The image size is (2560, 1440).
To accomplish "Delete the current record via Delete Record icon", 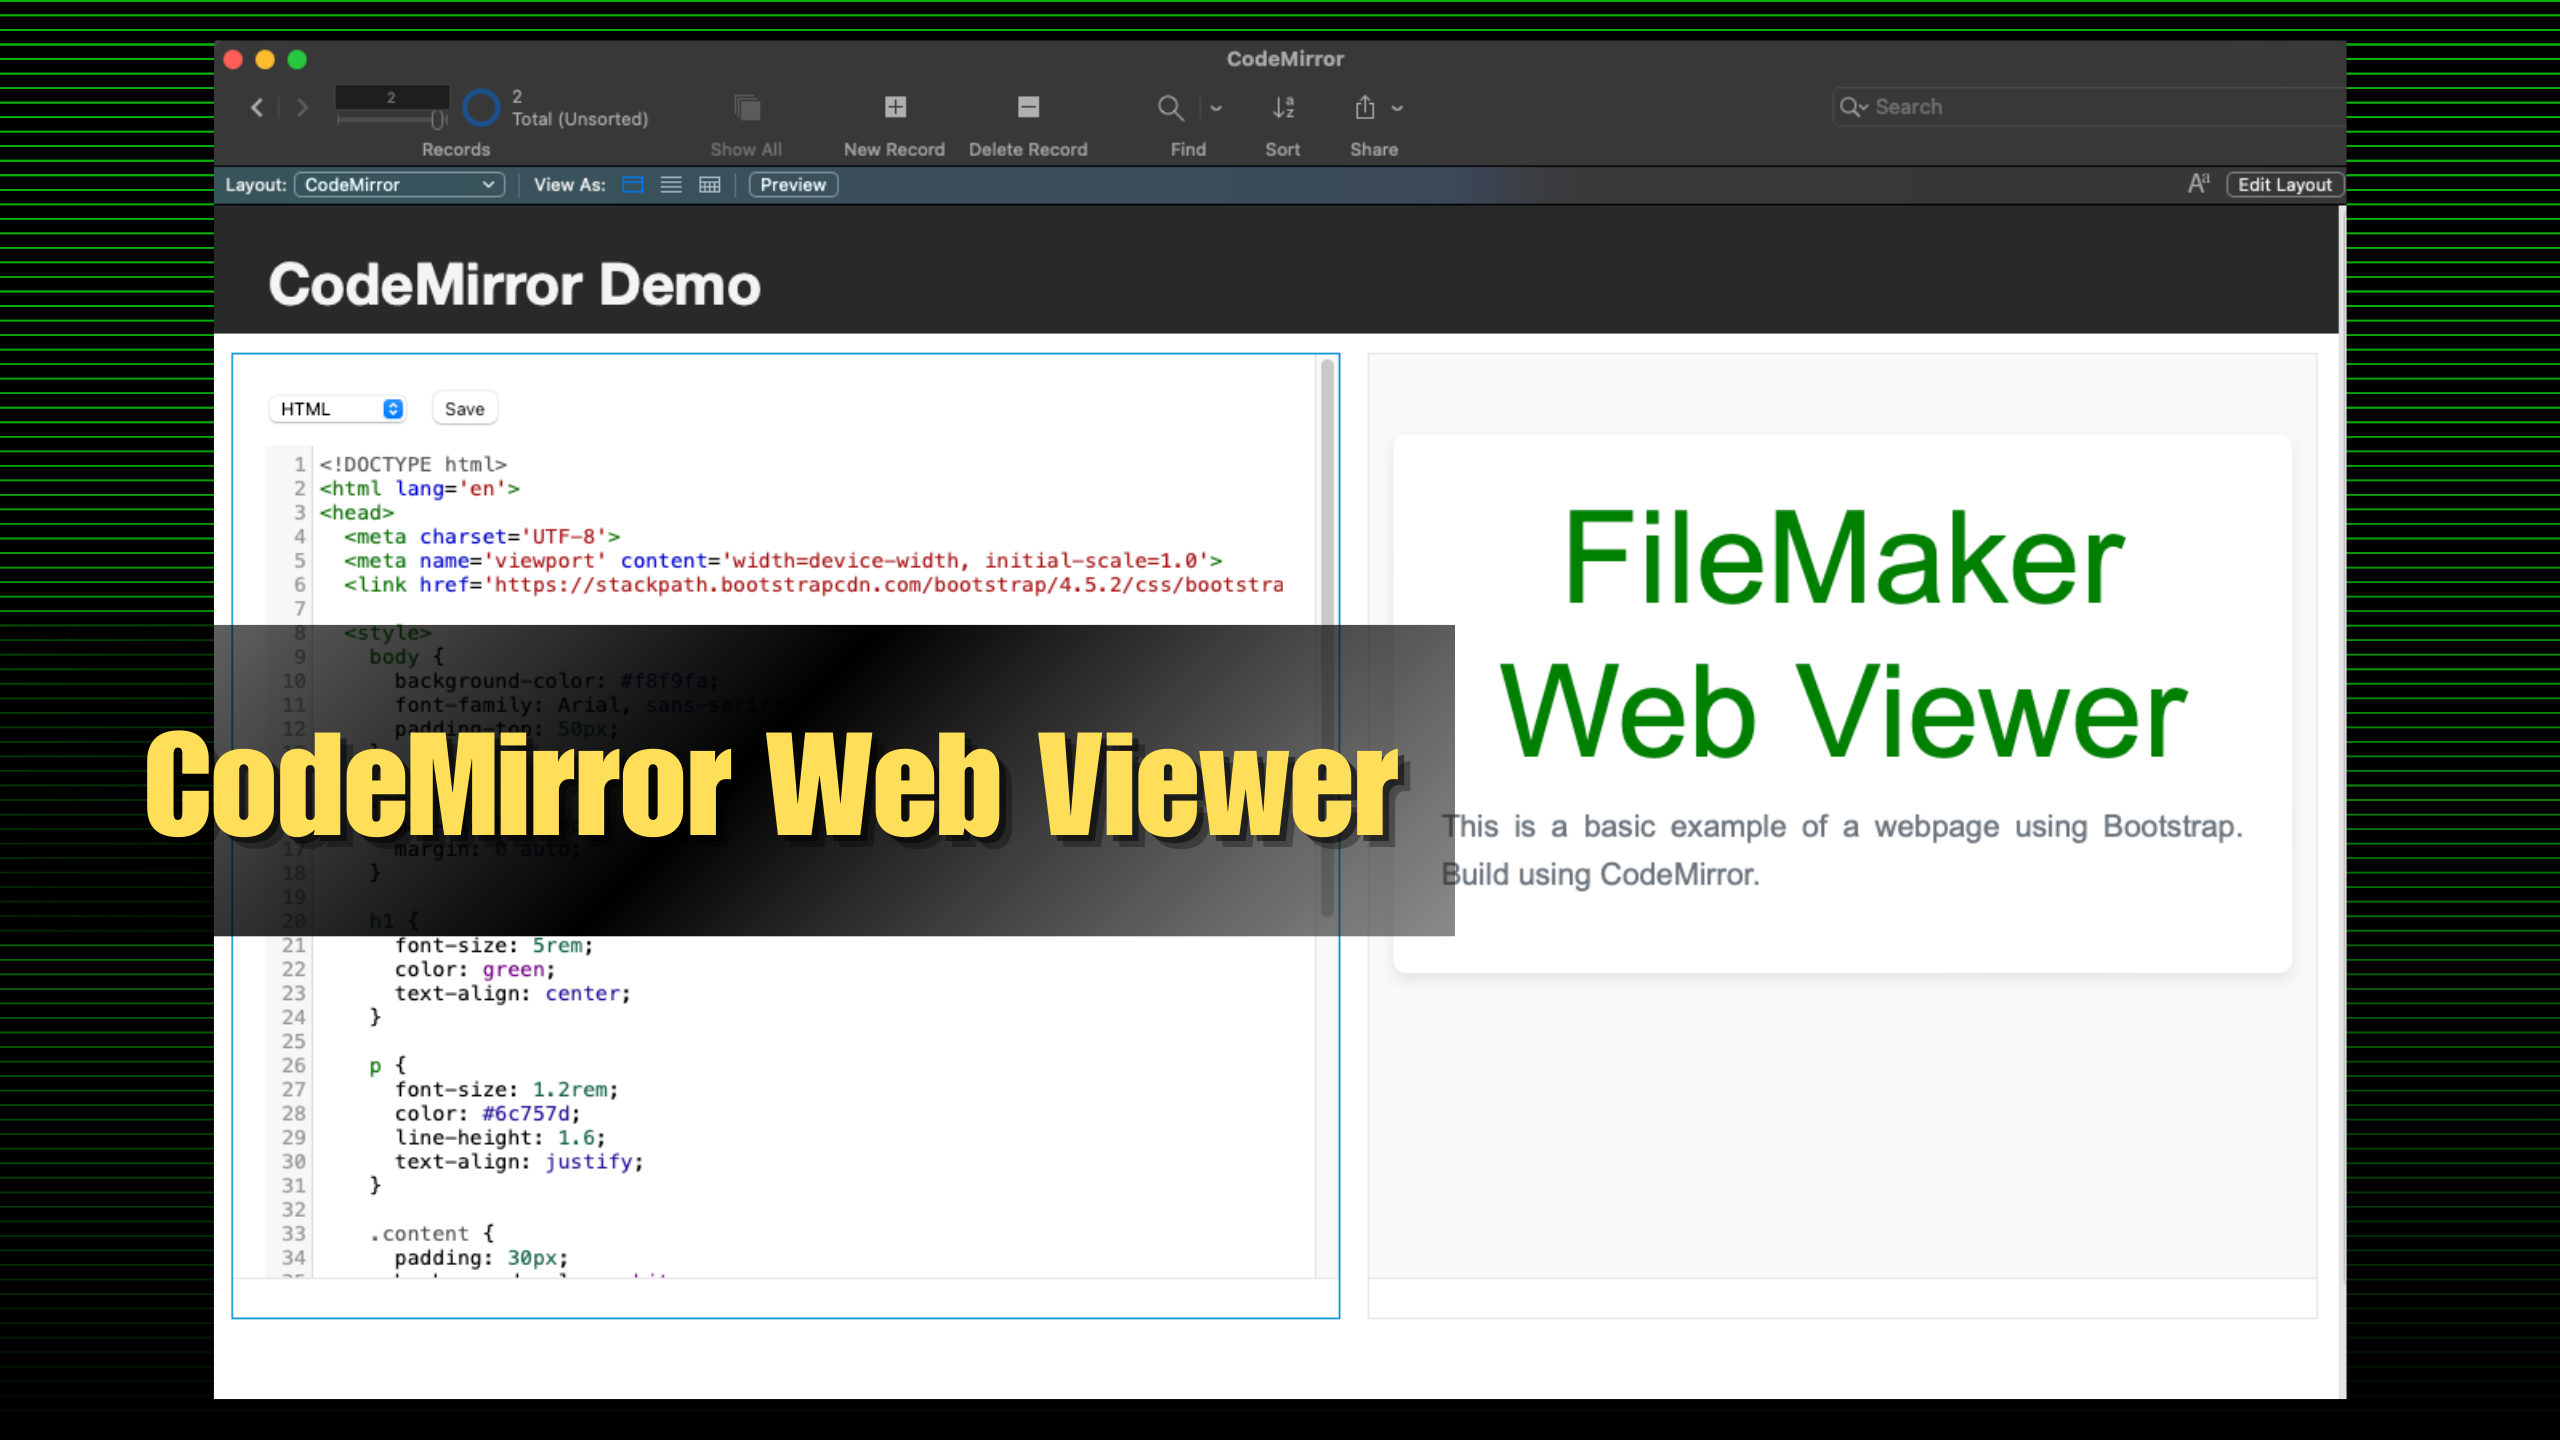I will [x=1027, y=107].
